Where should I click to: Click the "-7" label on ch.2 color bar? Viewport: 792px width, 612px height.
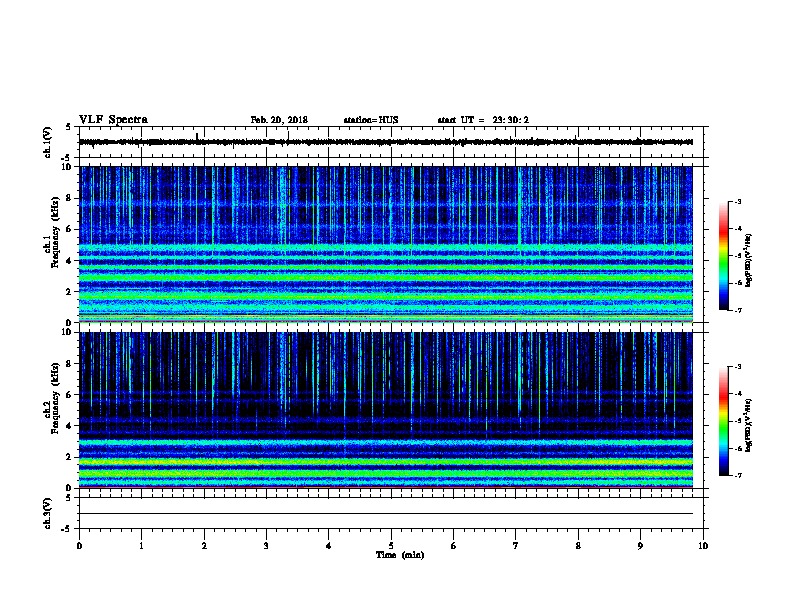coord(737,476)
